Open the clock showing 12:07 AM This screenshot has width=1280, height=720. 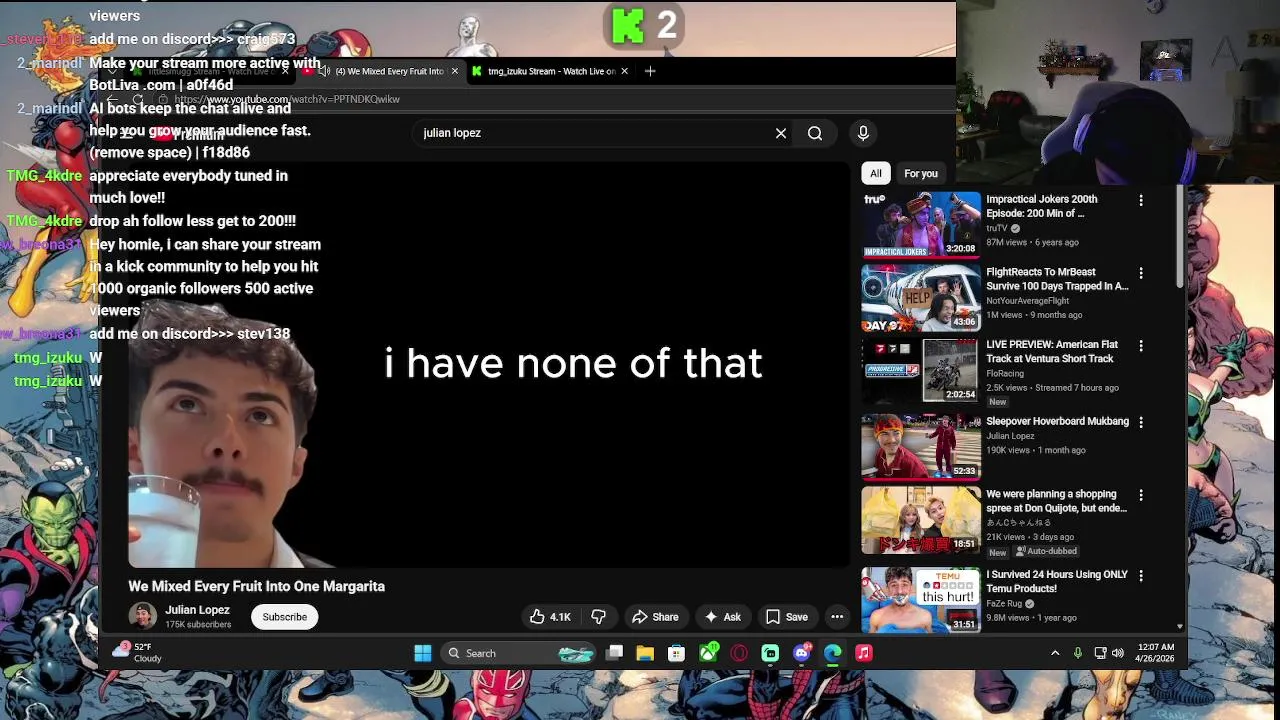click(x=1155, y=653)
